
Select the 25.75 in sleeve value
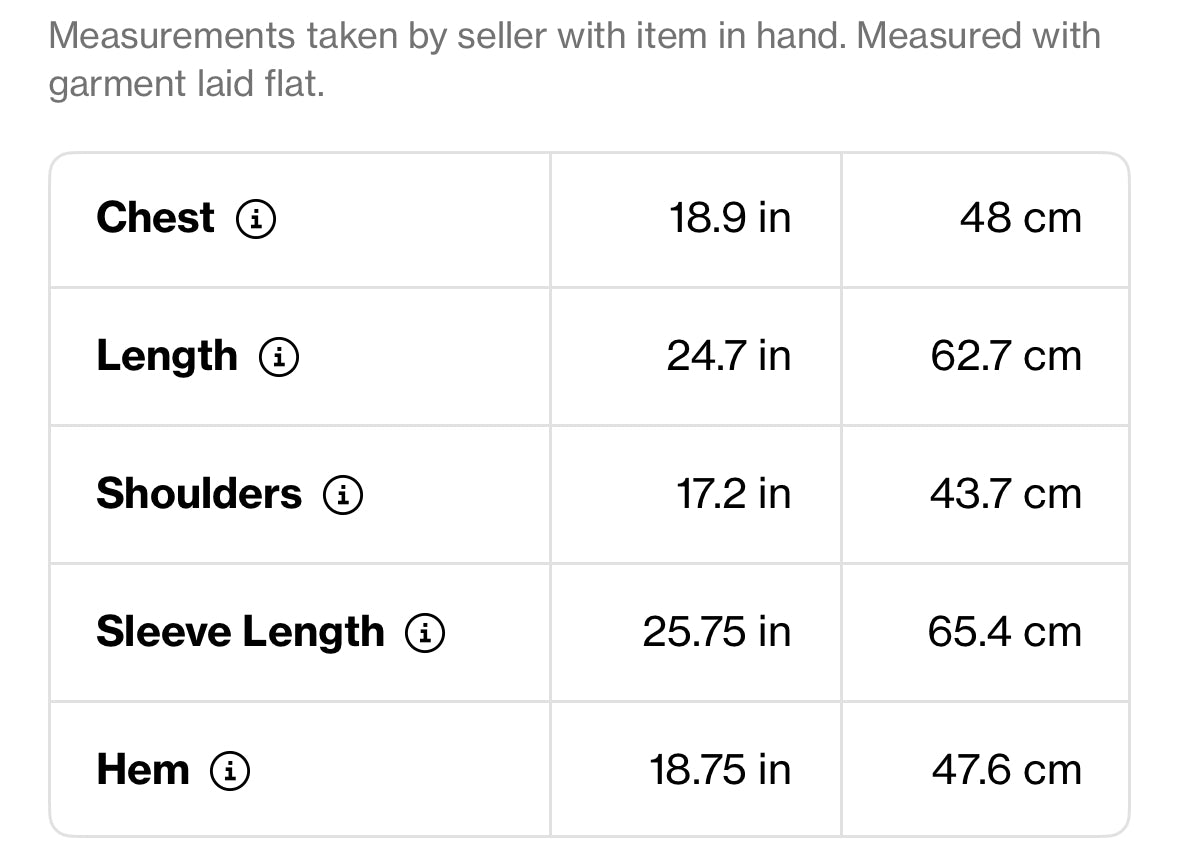(x=717, y=632)
